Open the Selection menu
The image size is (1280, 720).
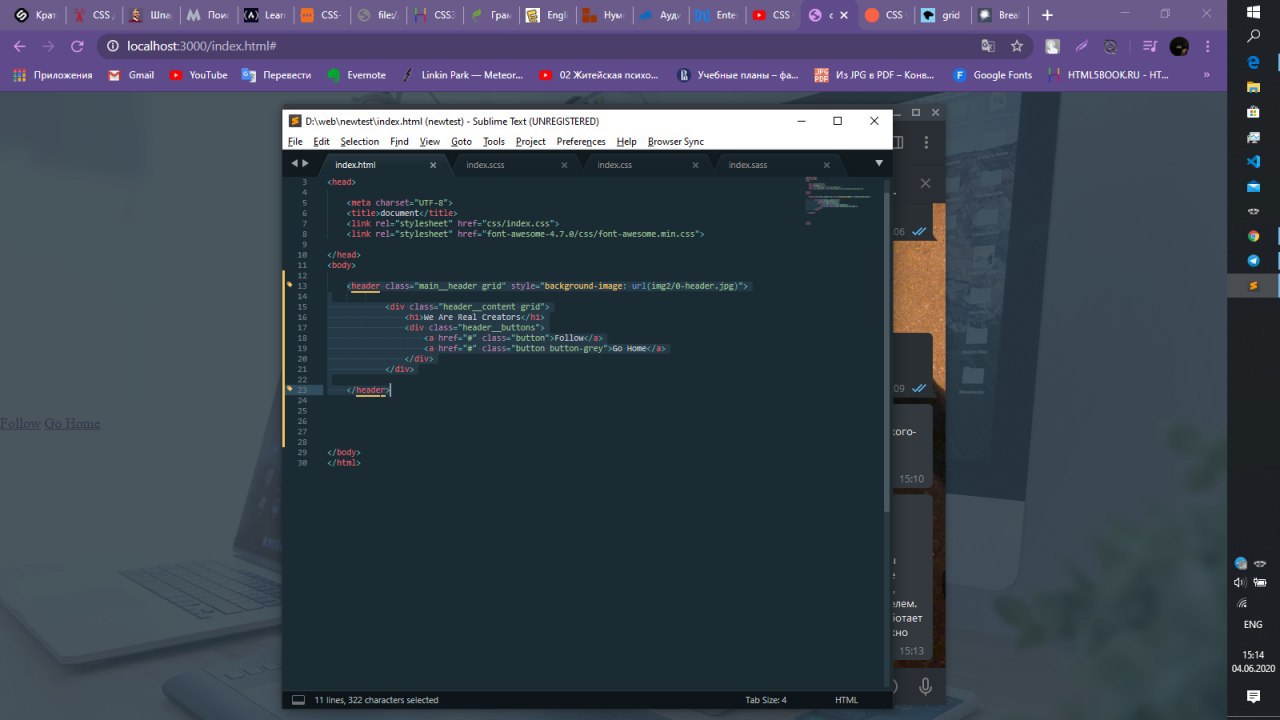point(359,141)
